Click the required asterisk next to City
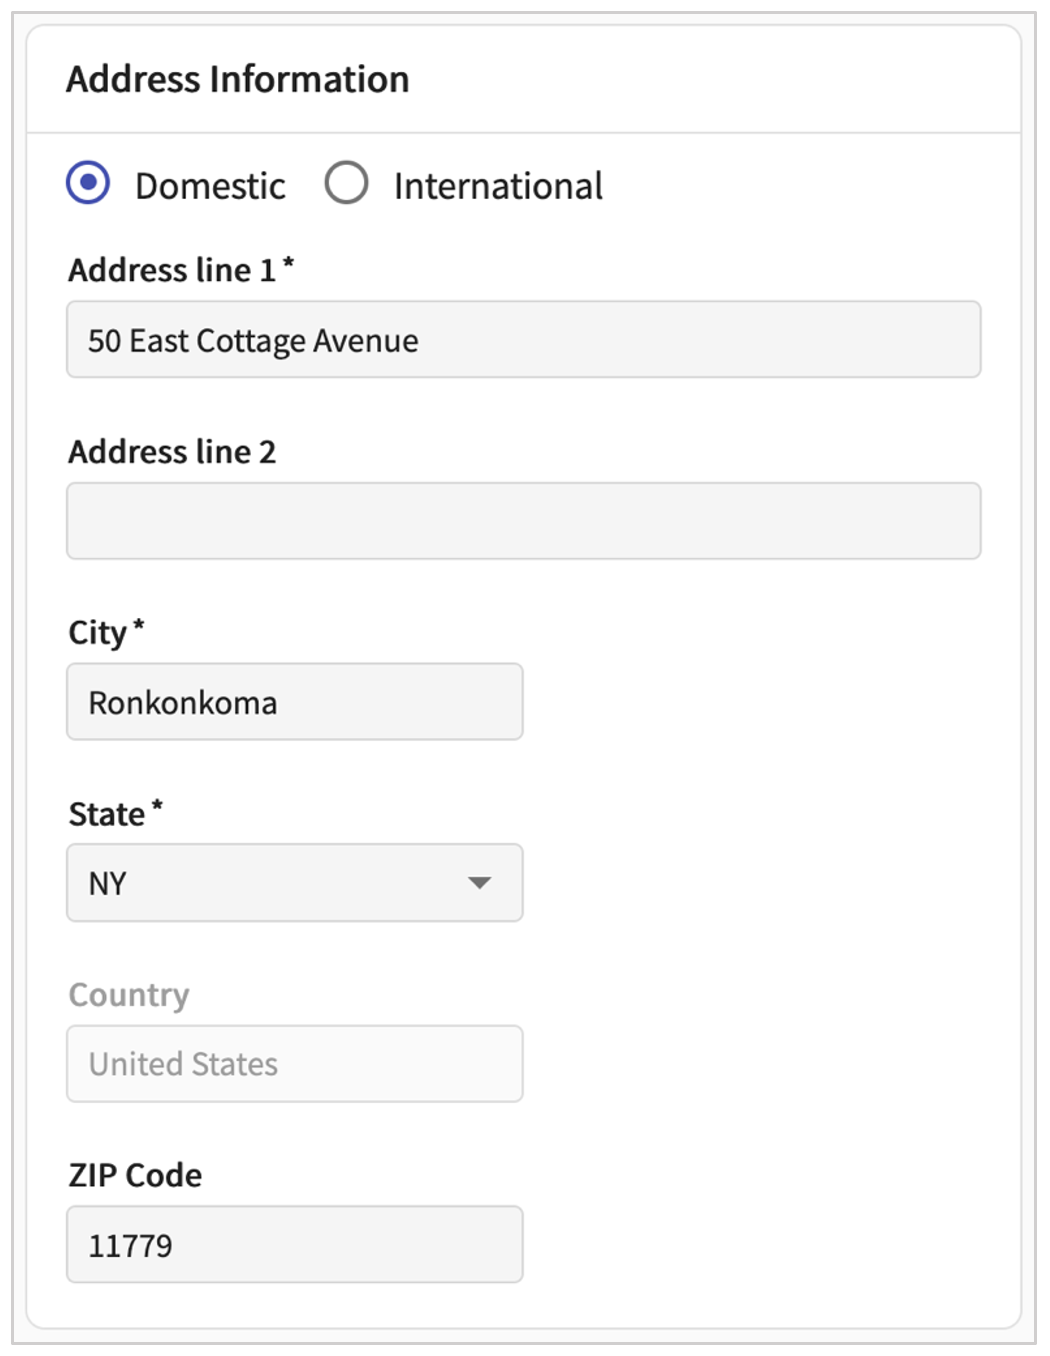The height and width of the screenshot is (1356, 1050). tap(139, 627)
